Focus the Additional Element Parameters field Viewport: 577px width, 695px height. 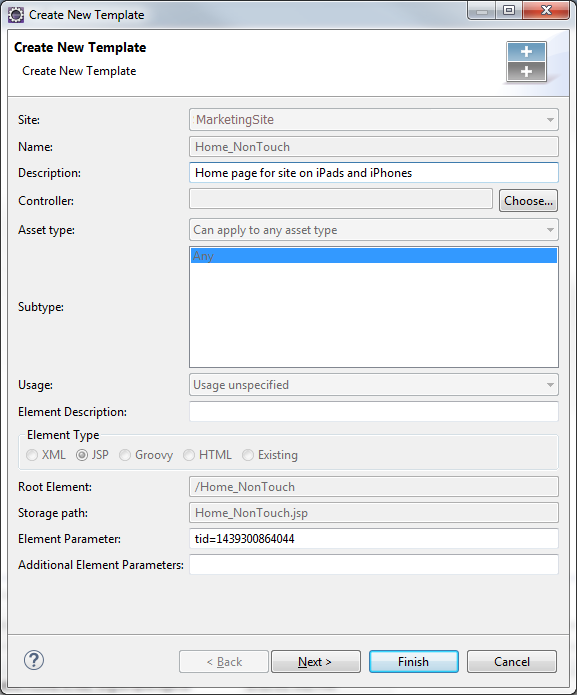(x=374, y=565)
